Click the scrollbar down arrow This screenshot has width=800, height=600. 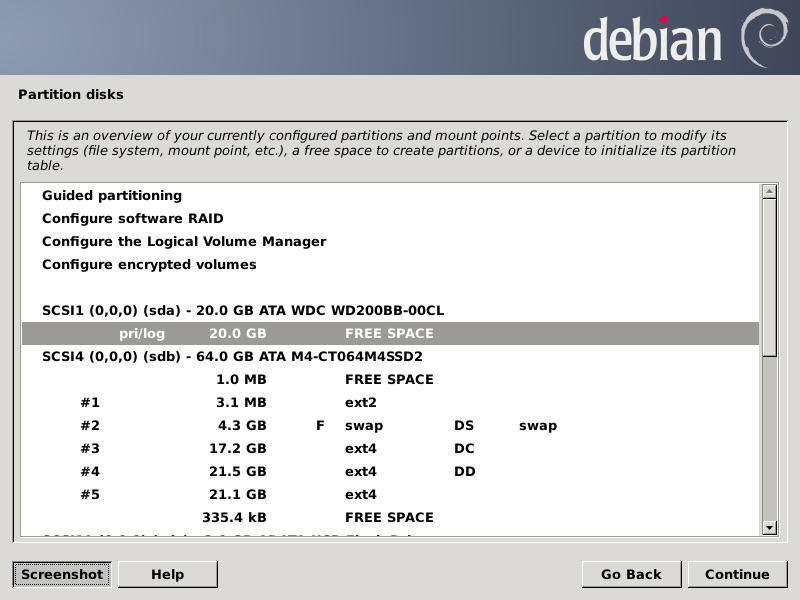coord(769,527)
